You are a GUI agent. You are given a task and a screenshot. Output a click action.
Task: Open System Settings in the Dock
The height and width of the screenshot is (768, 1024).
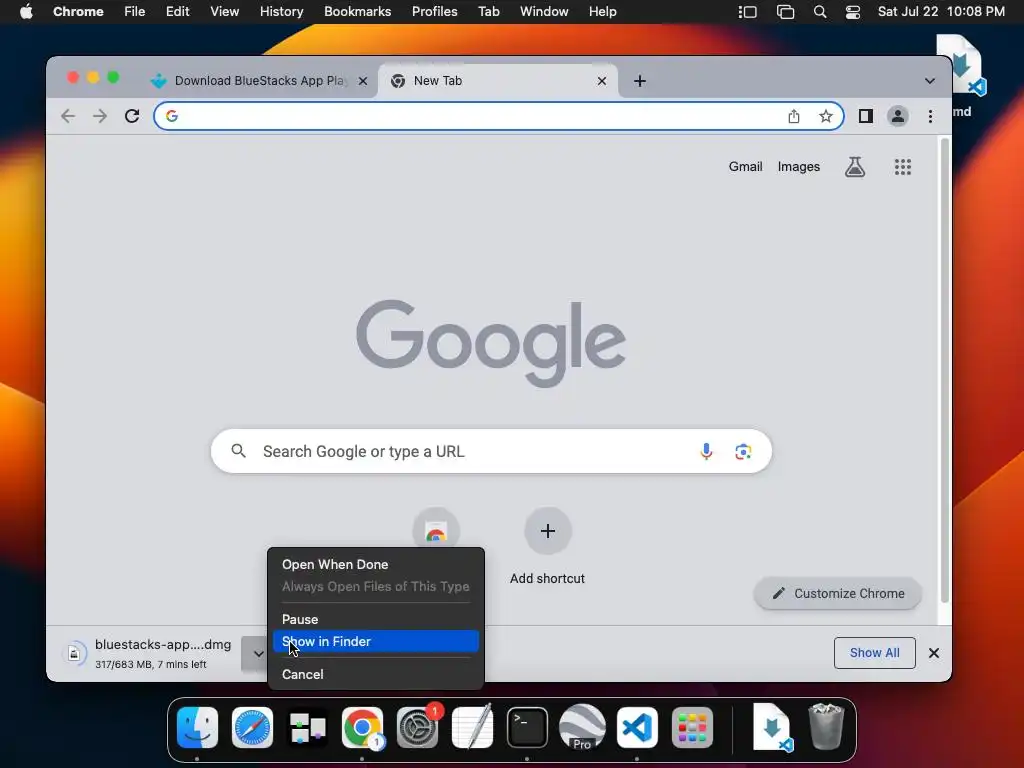point(417,727)
